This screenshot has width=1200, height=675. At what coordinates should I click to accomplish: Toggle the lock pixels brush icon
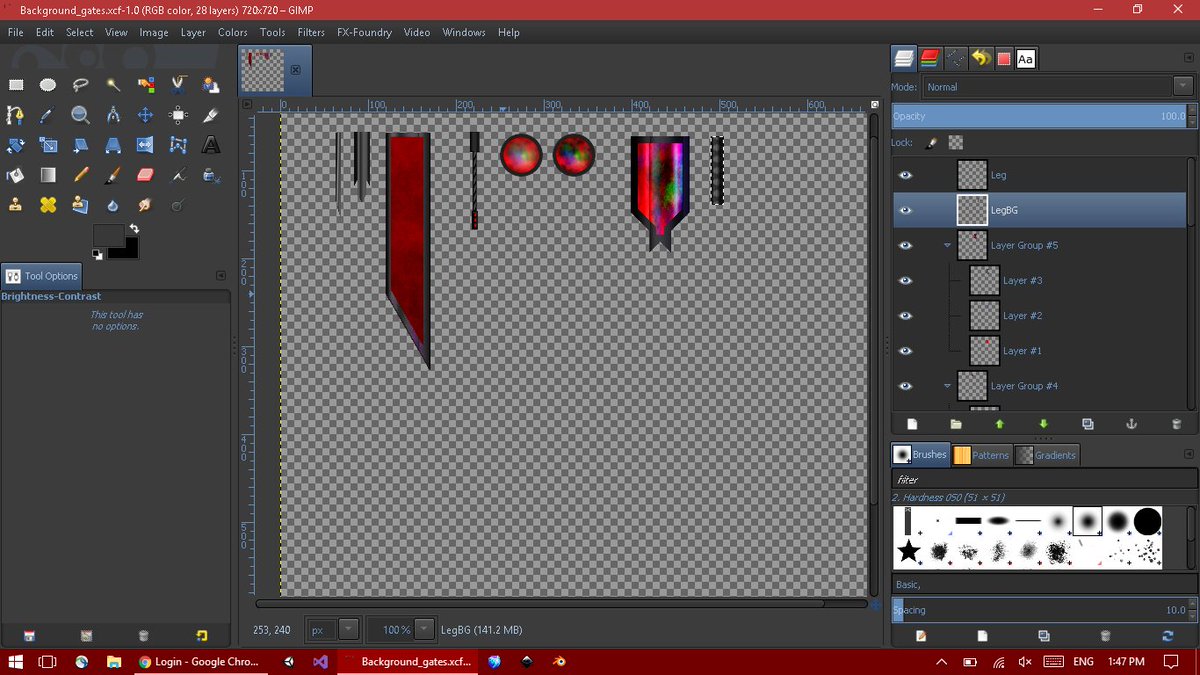point(932,143)
